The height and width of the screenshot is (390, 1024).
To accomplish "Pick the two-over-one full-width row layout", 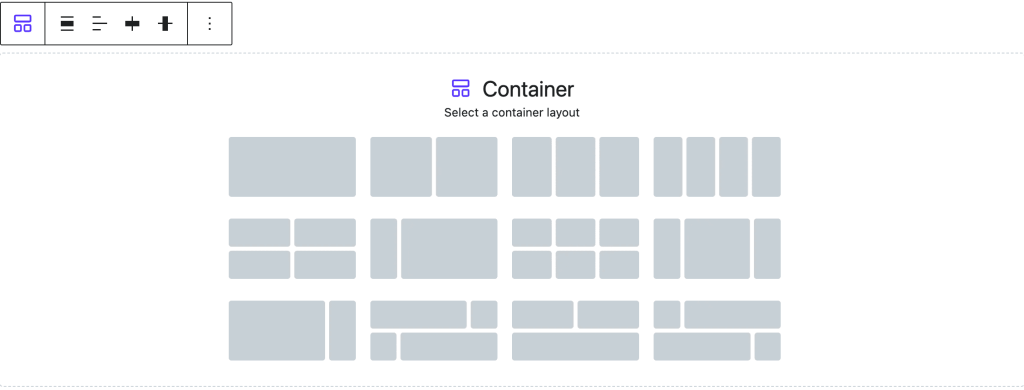I will pyautogui.click(x=575, y=331).
